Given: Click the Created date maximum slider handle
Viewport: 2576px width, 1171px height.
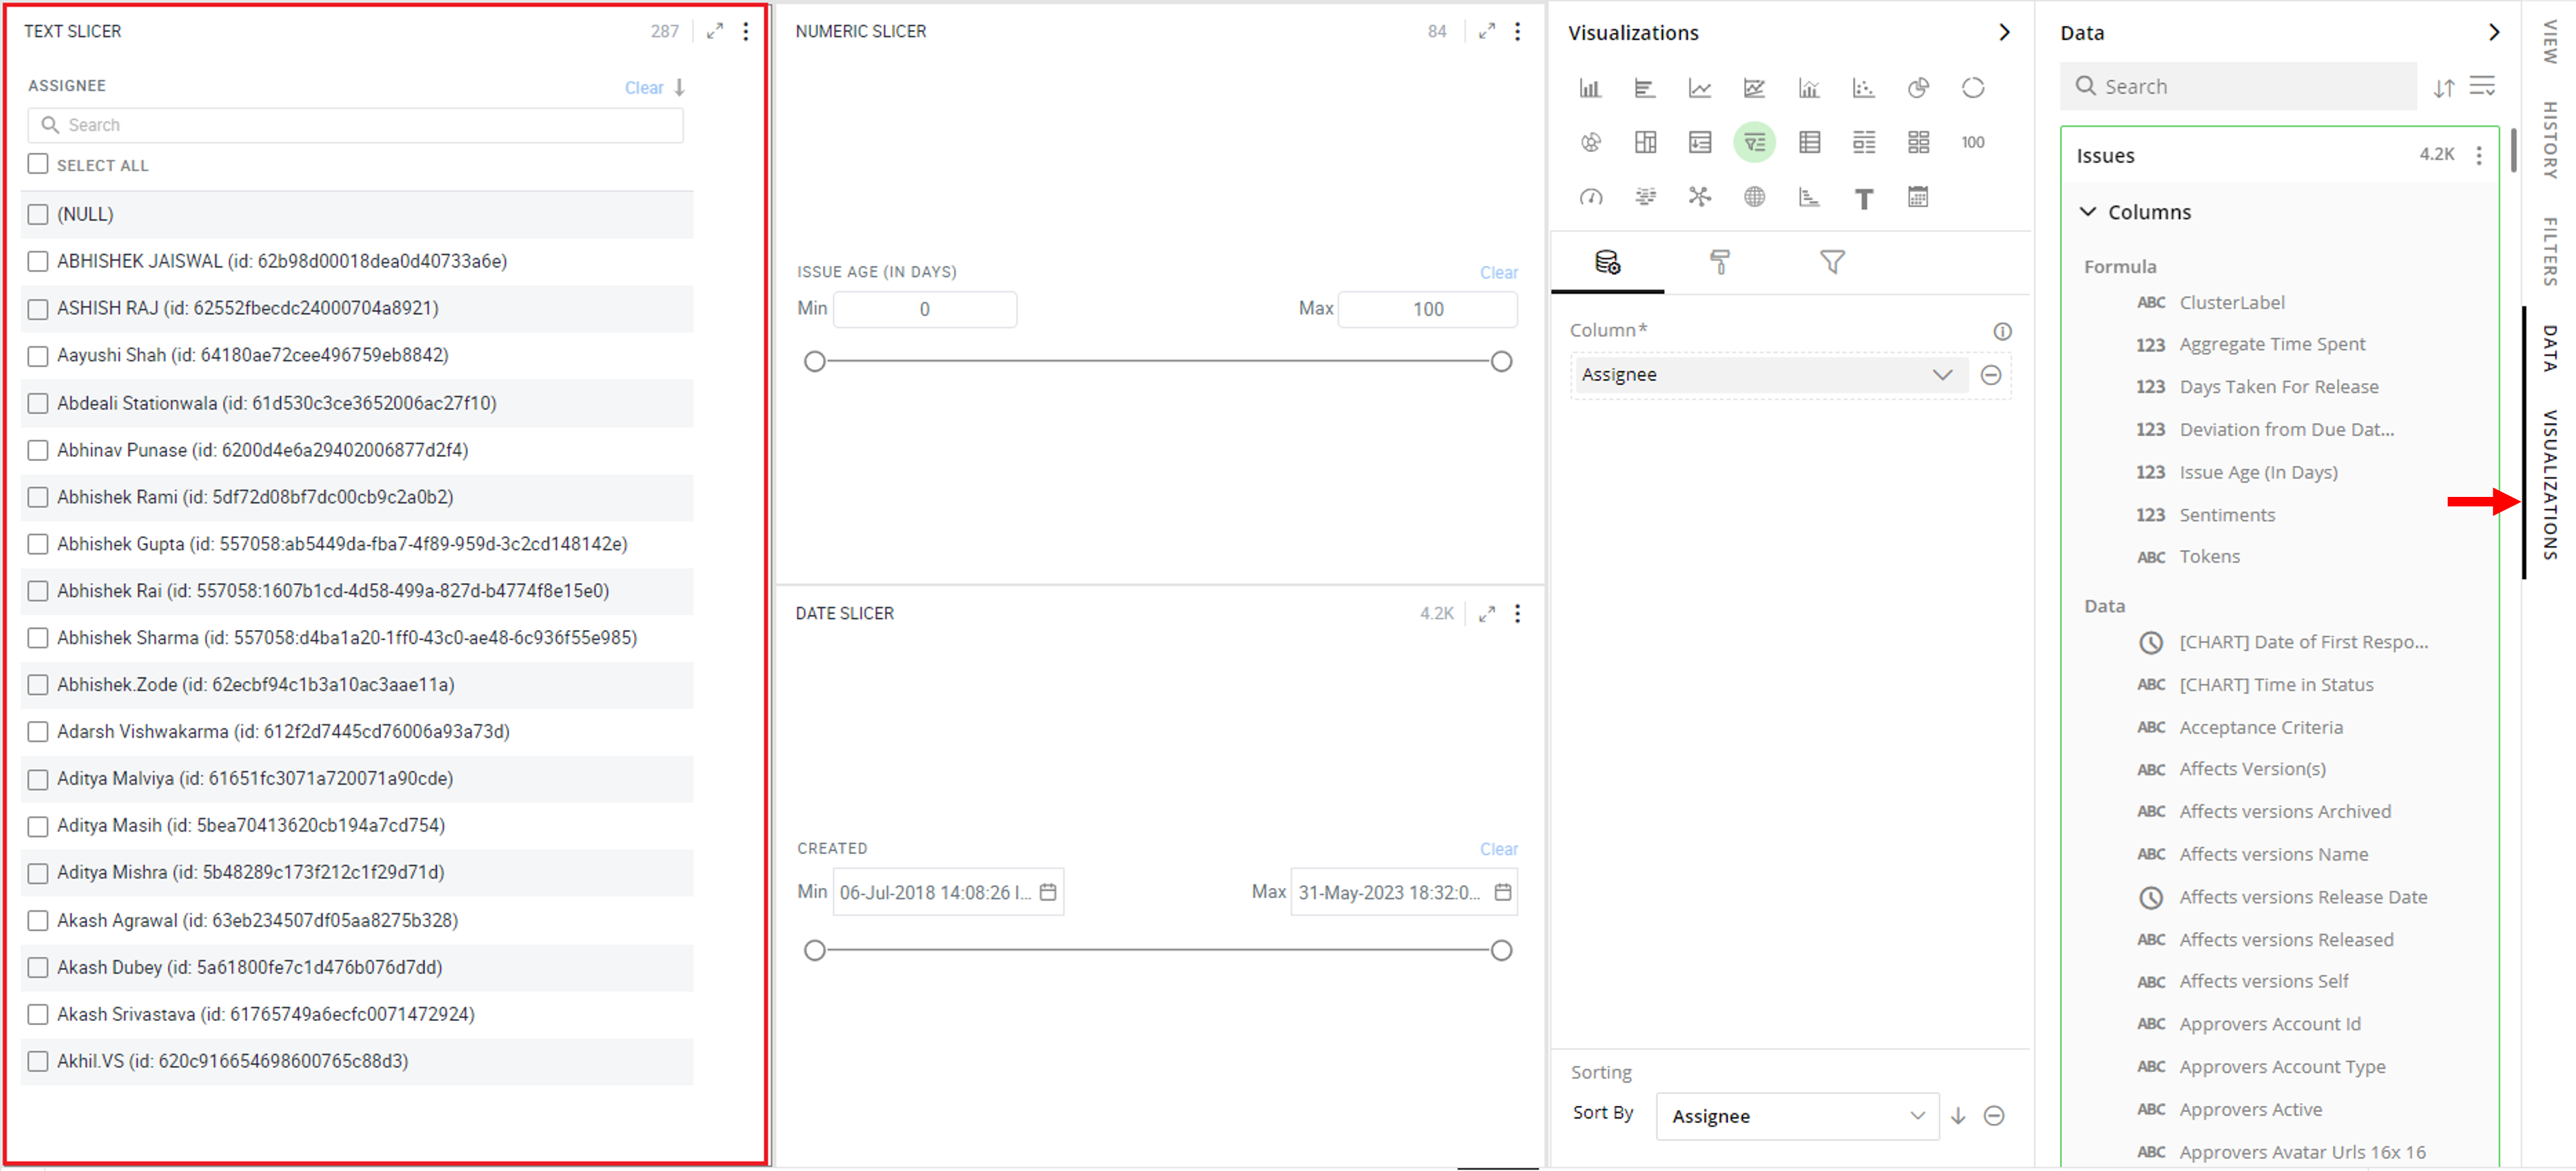Looking at the screenshot, I should point(1500,950).
